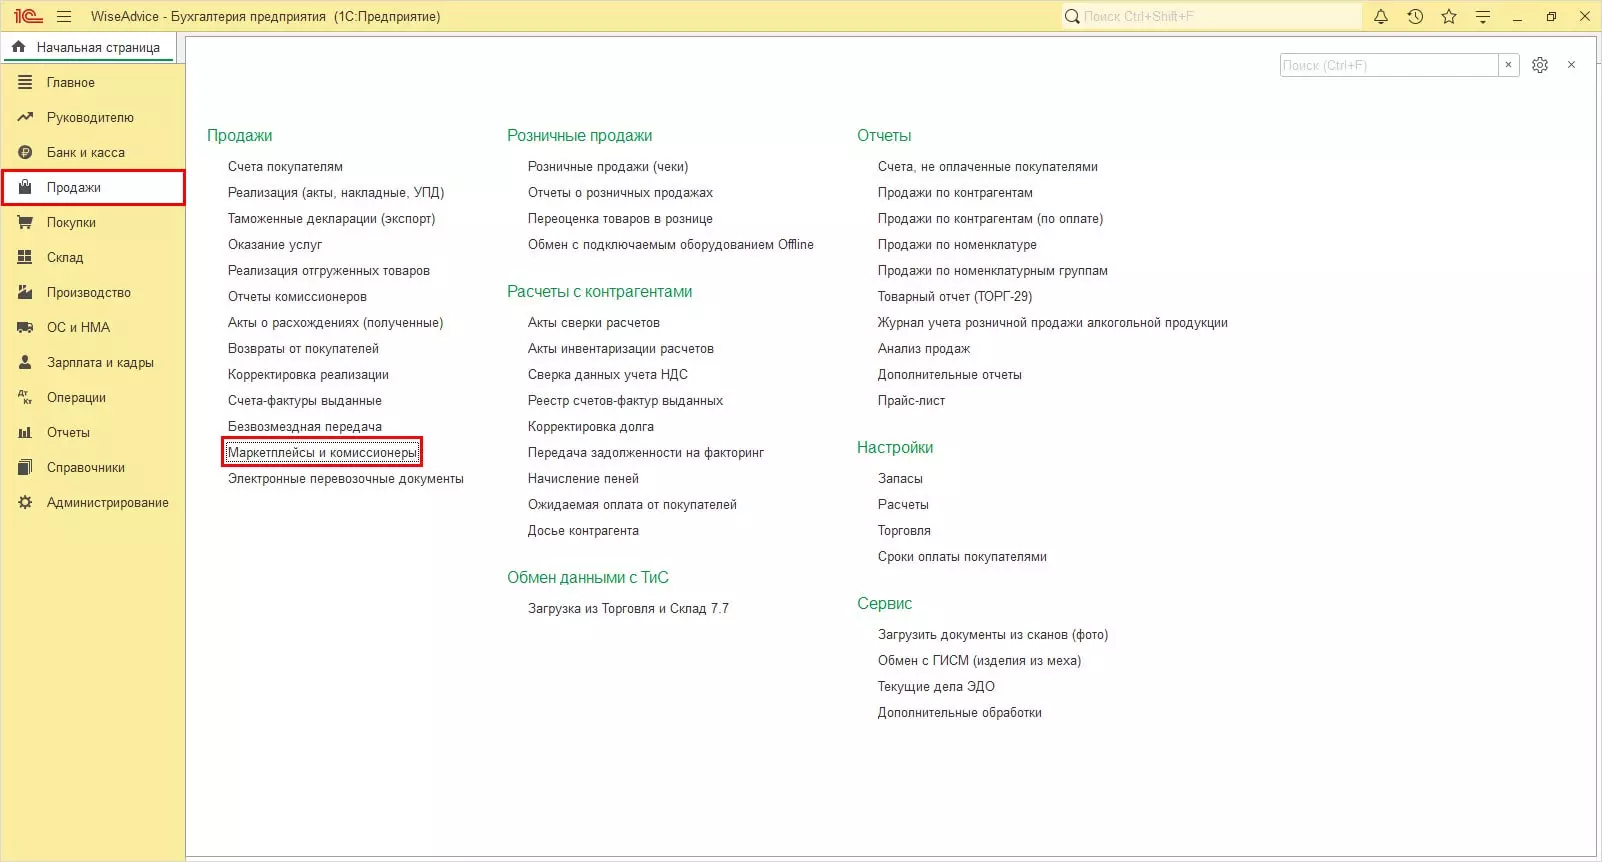Click the Зарплата и кадры person icon
1602x862 pixels.
25,362
